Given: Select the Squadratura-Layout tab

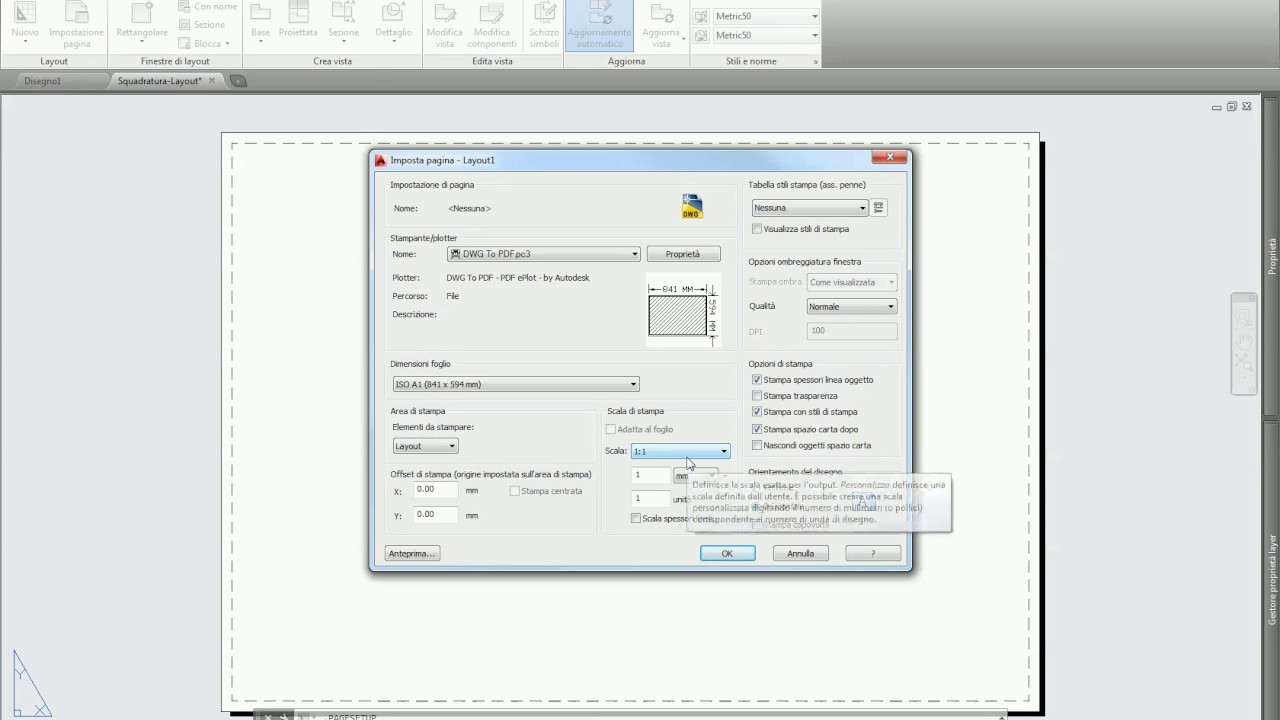Looking at the screenshot, I should pos(160,81).
